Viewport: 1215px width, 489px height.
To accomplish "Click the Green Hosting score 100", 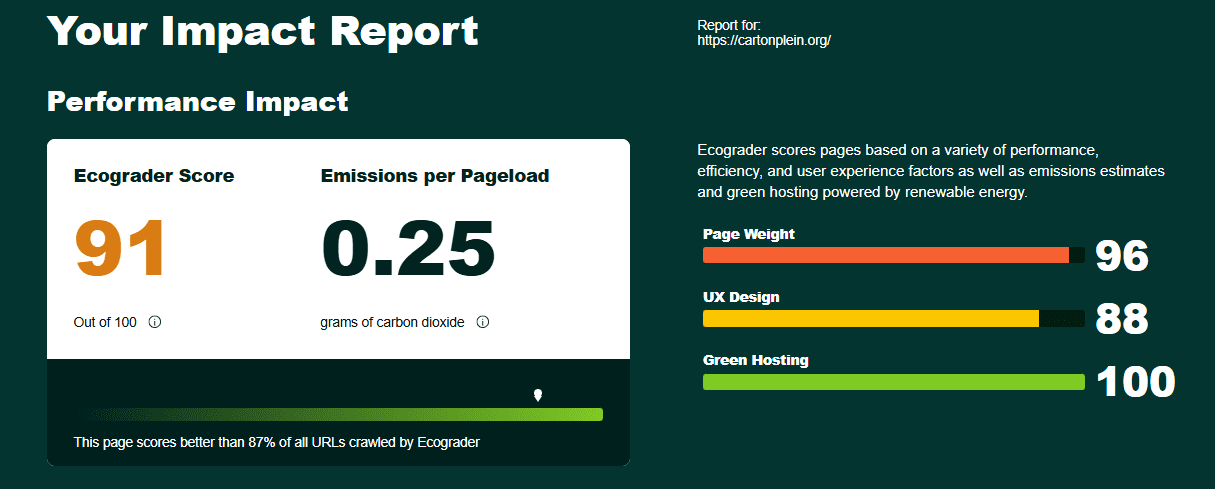I will [1135, 382].
